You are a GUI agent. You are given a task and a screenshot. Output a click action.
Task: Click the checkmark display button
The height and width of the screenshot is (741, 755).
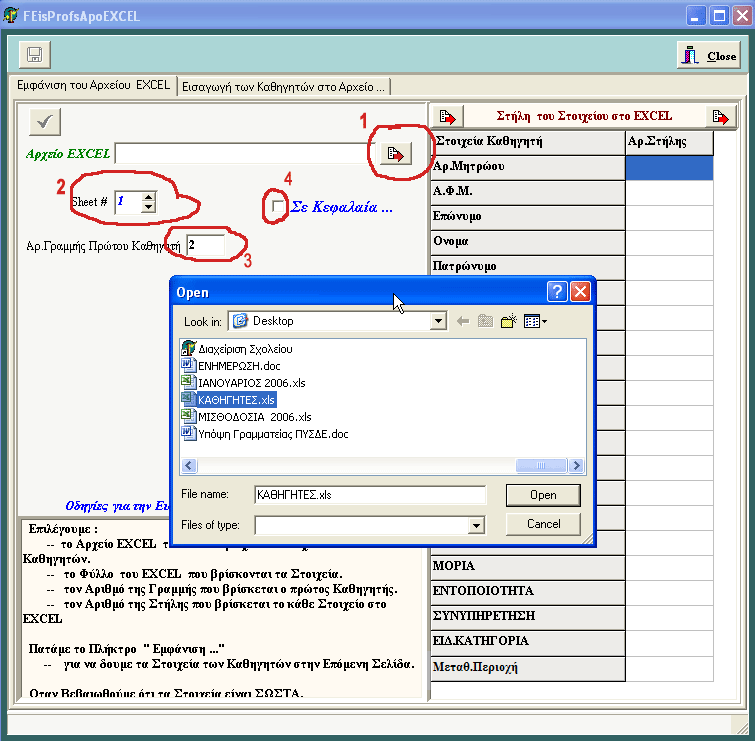pos(45,121)
